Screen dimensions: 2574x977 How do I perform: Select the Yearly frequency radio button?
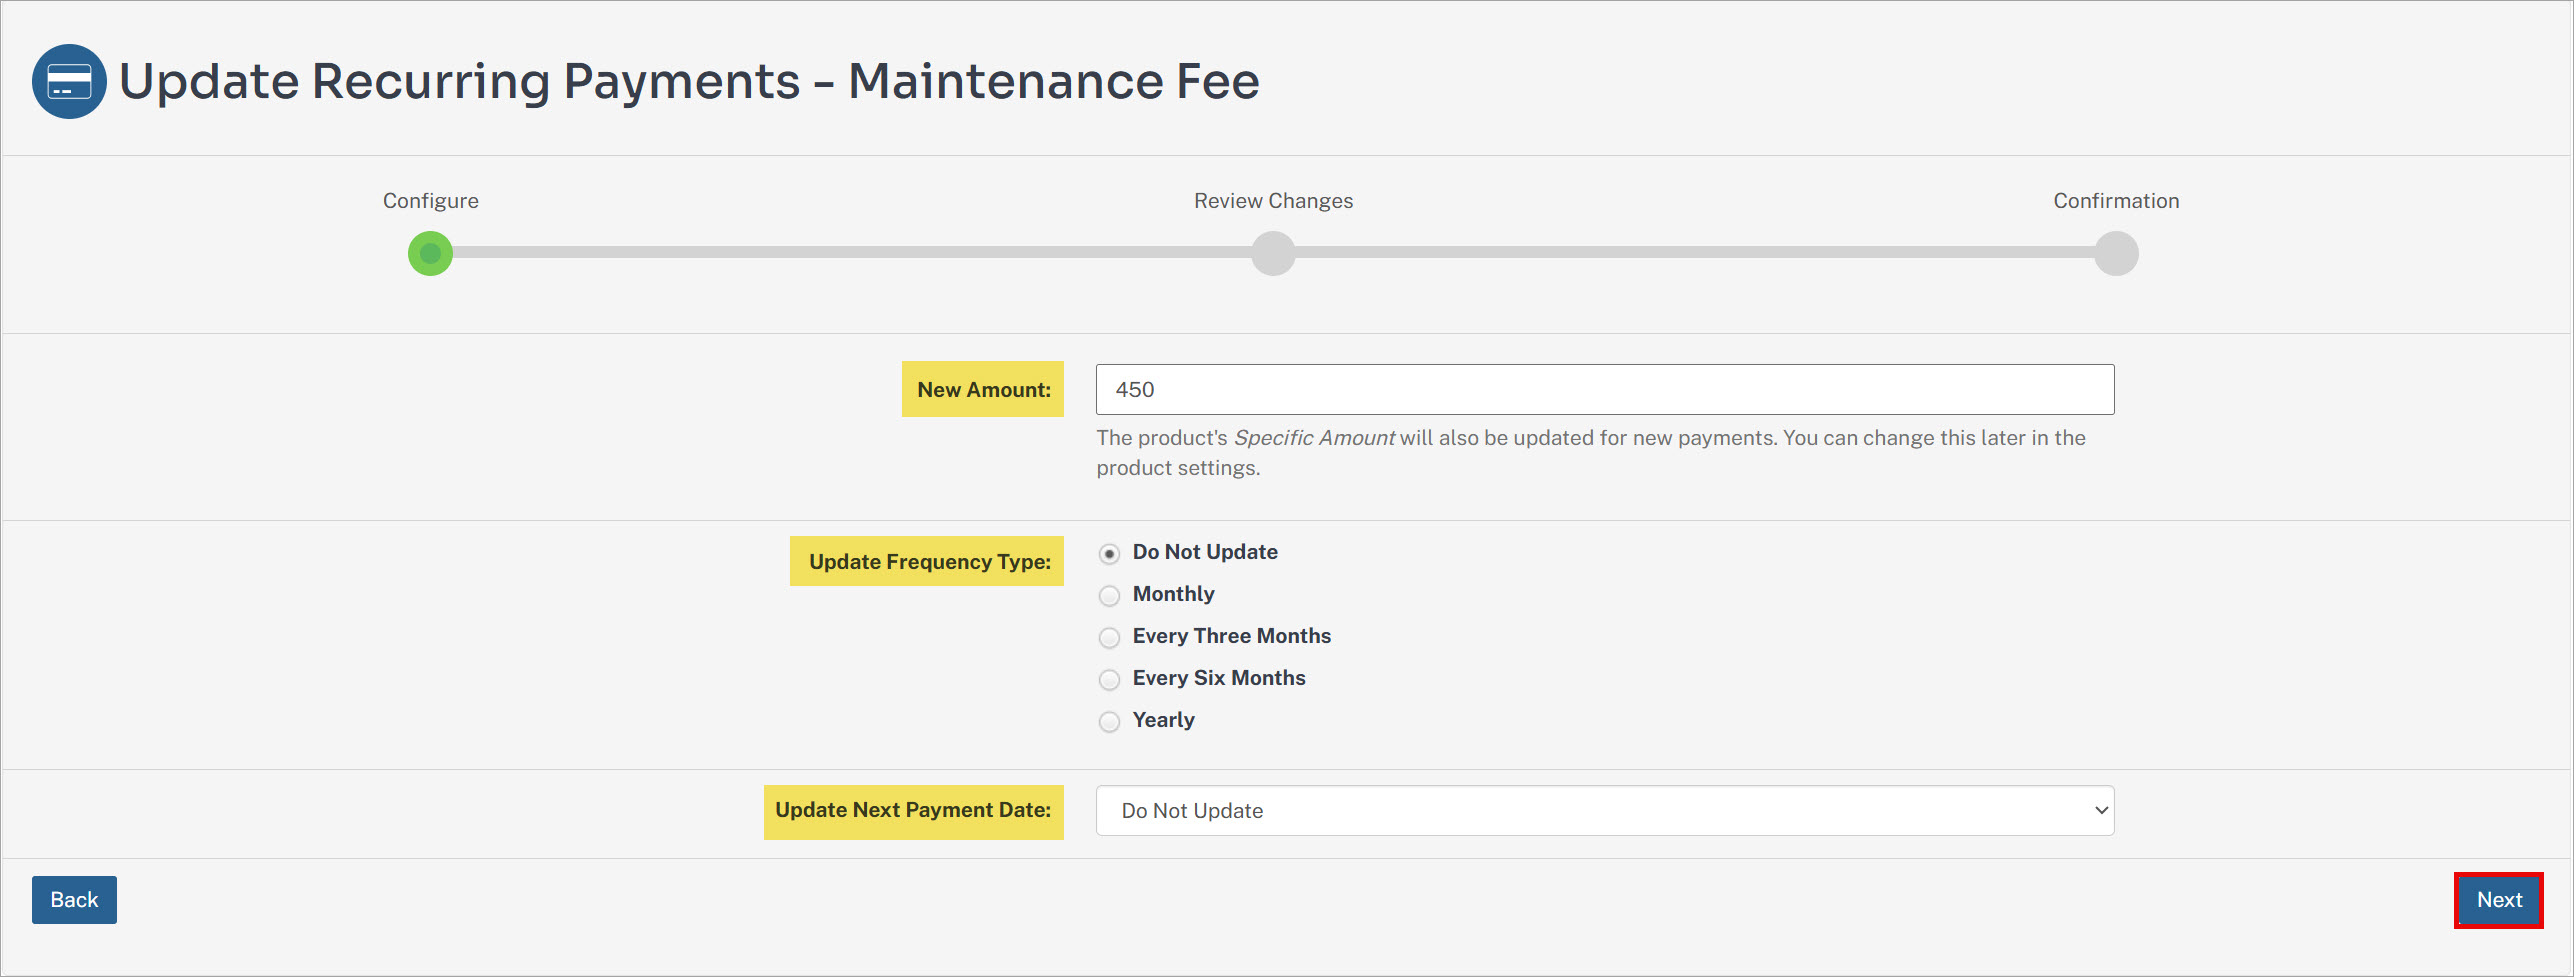1109,721
